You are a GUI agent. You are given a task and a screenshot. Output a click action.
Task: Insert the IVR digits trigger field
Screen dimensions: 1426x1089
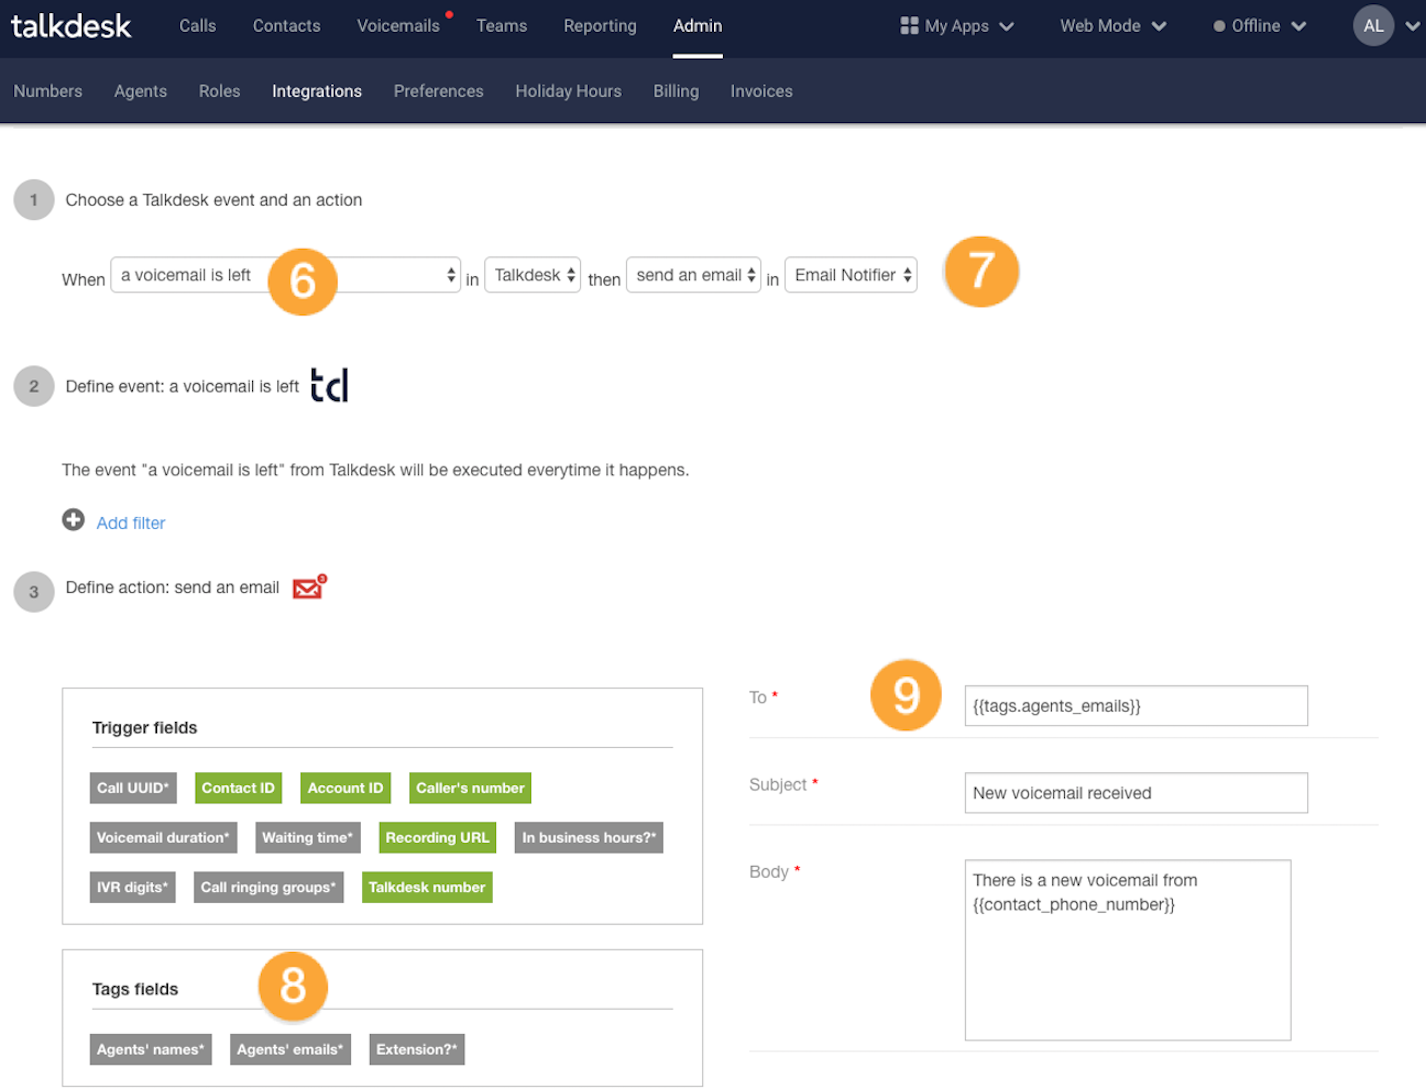point(132,887)
